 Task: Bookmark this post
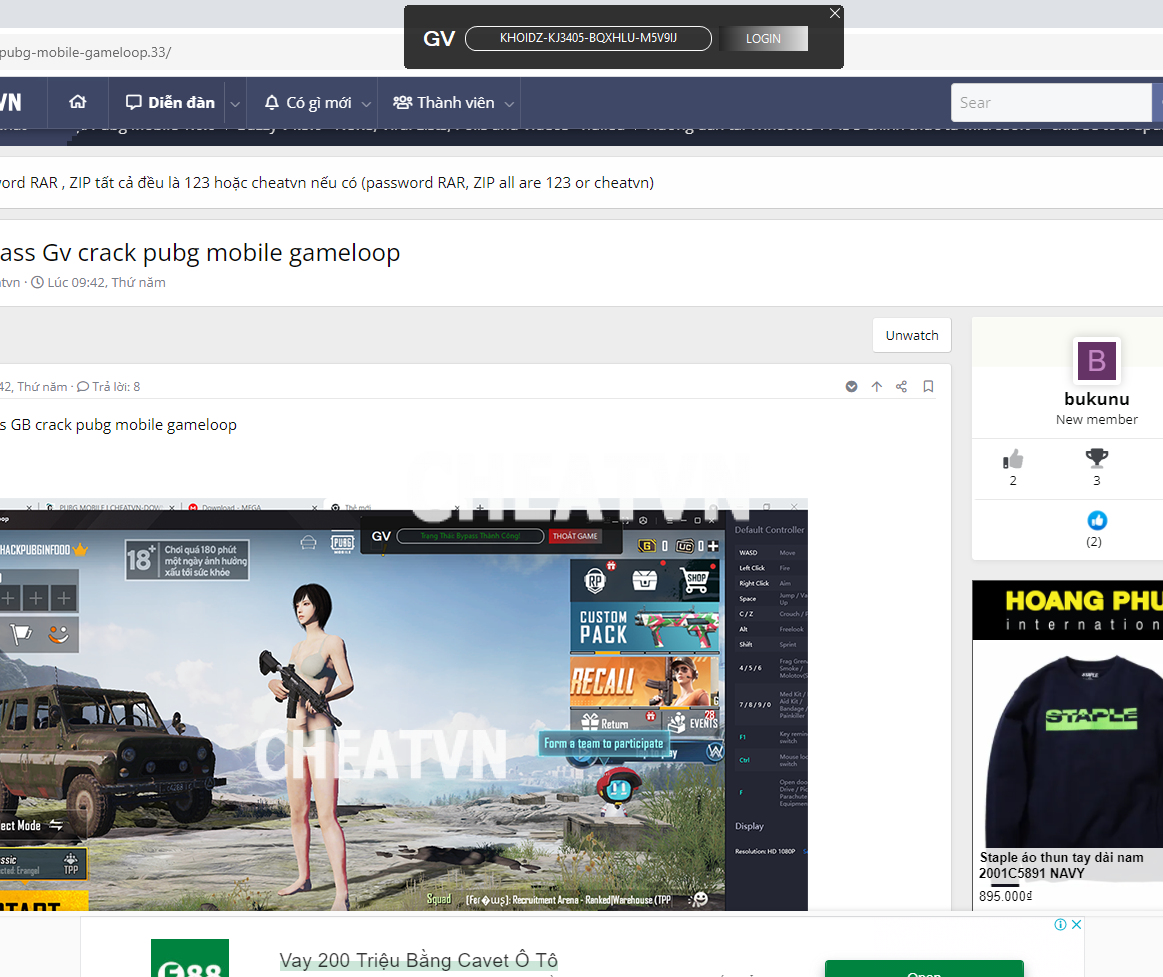pos(928,387)
